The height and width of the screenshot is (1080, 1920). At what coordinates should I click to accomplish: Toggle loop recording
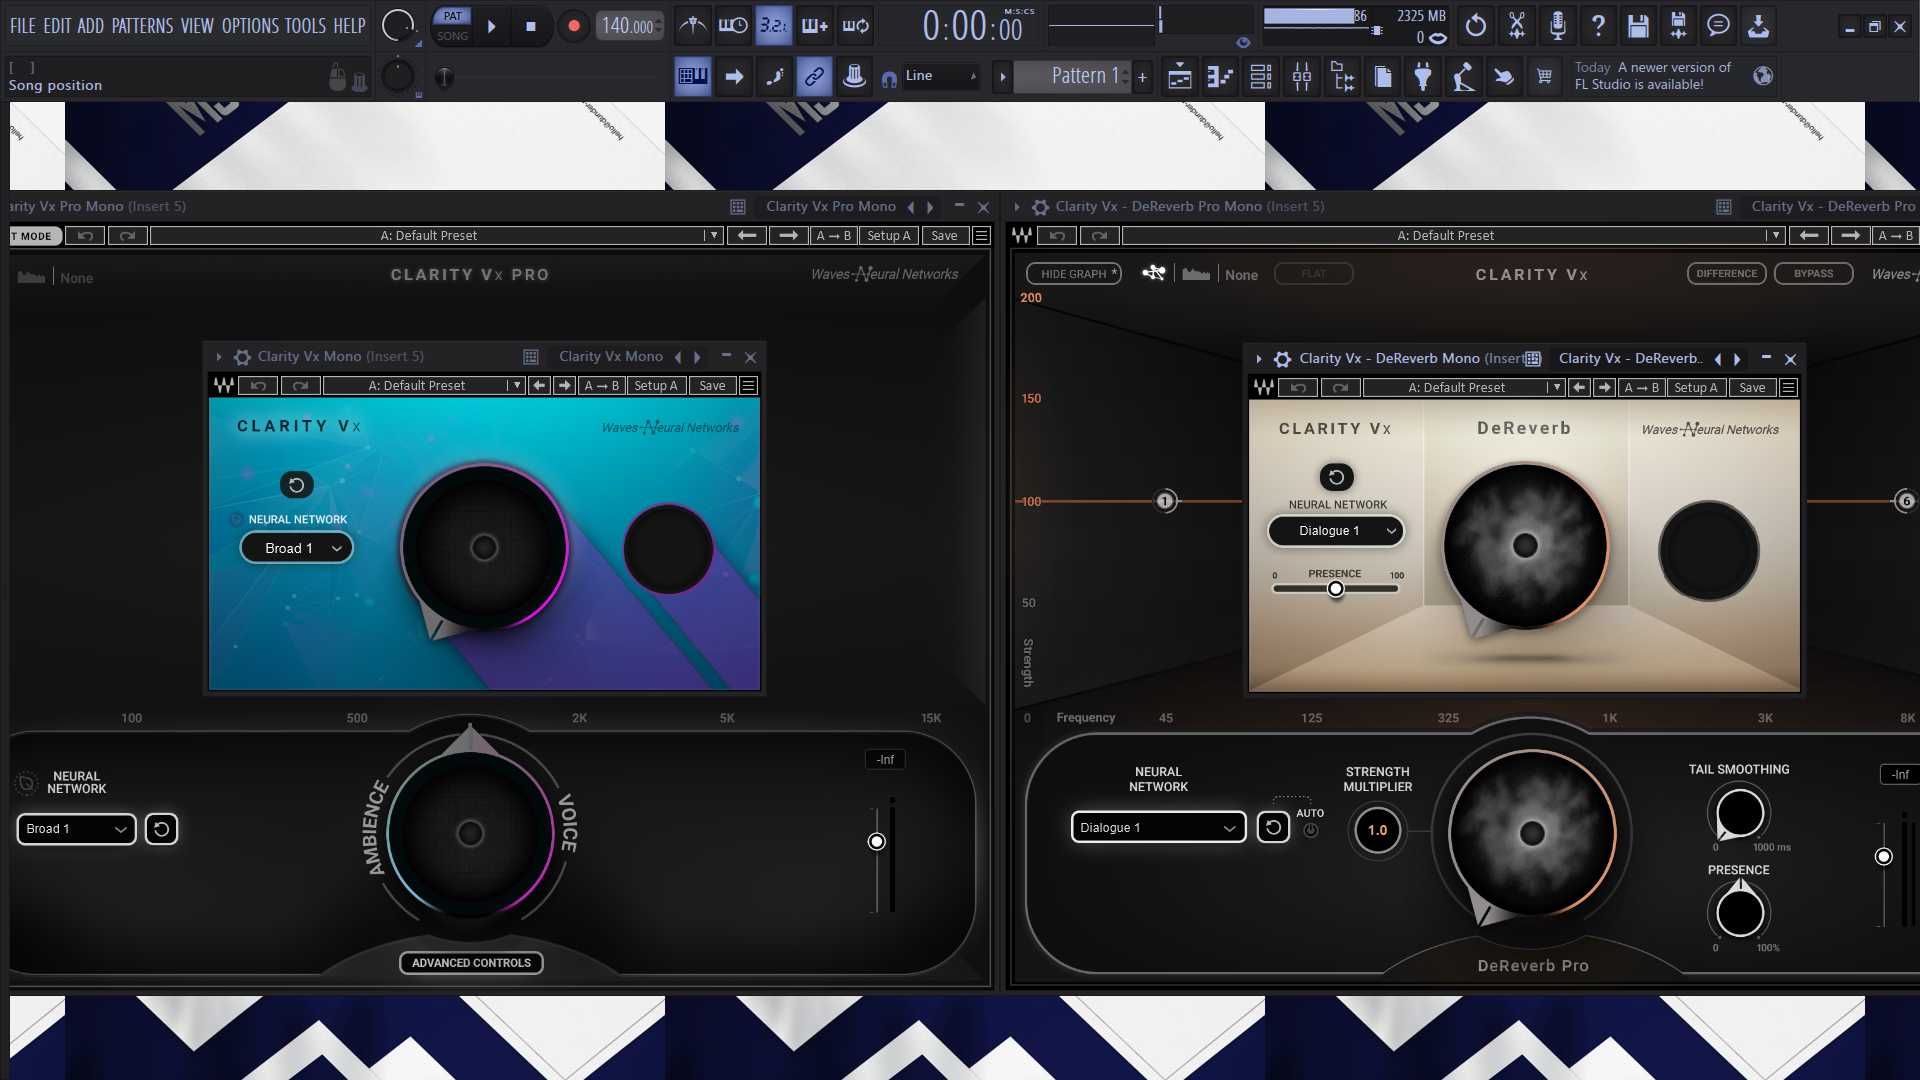pos(855,26)
